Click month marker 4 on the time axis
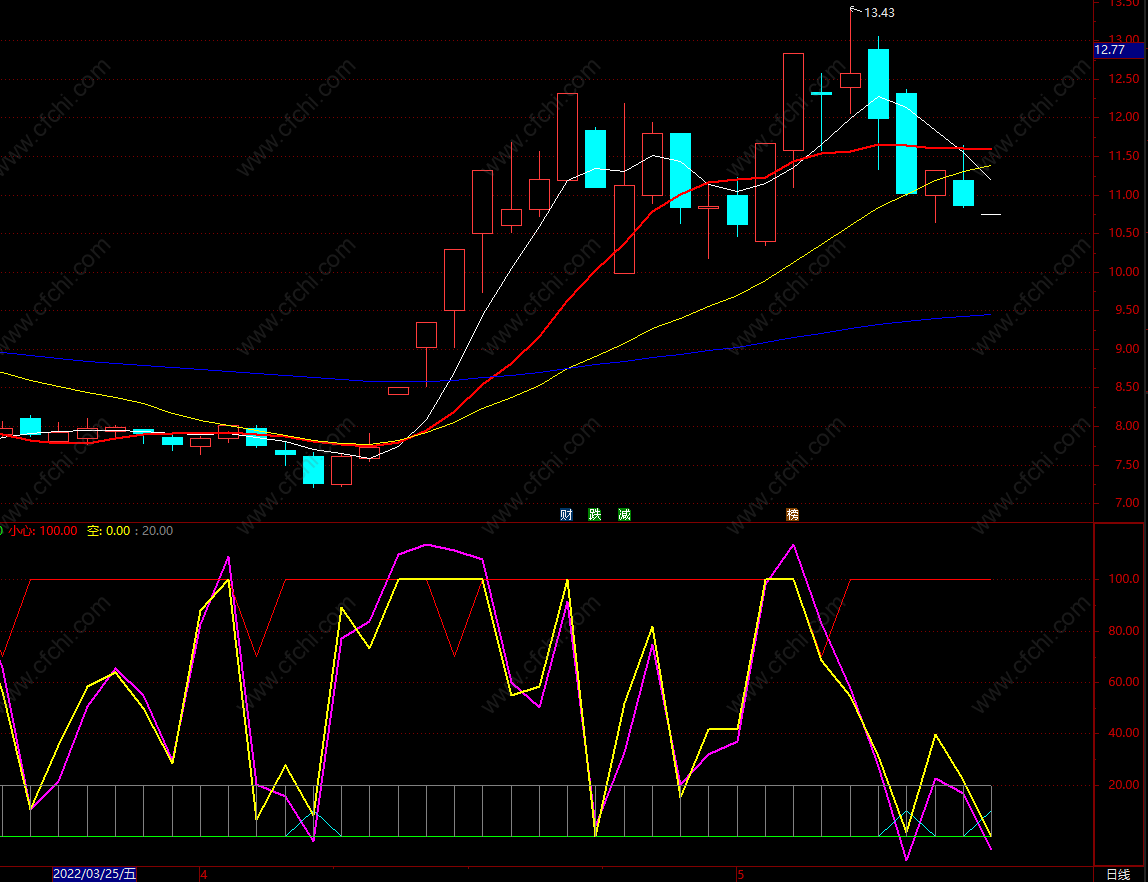Screen dimensions: 1148x882 204,875
